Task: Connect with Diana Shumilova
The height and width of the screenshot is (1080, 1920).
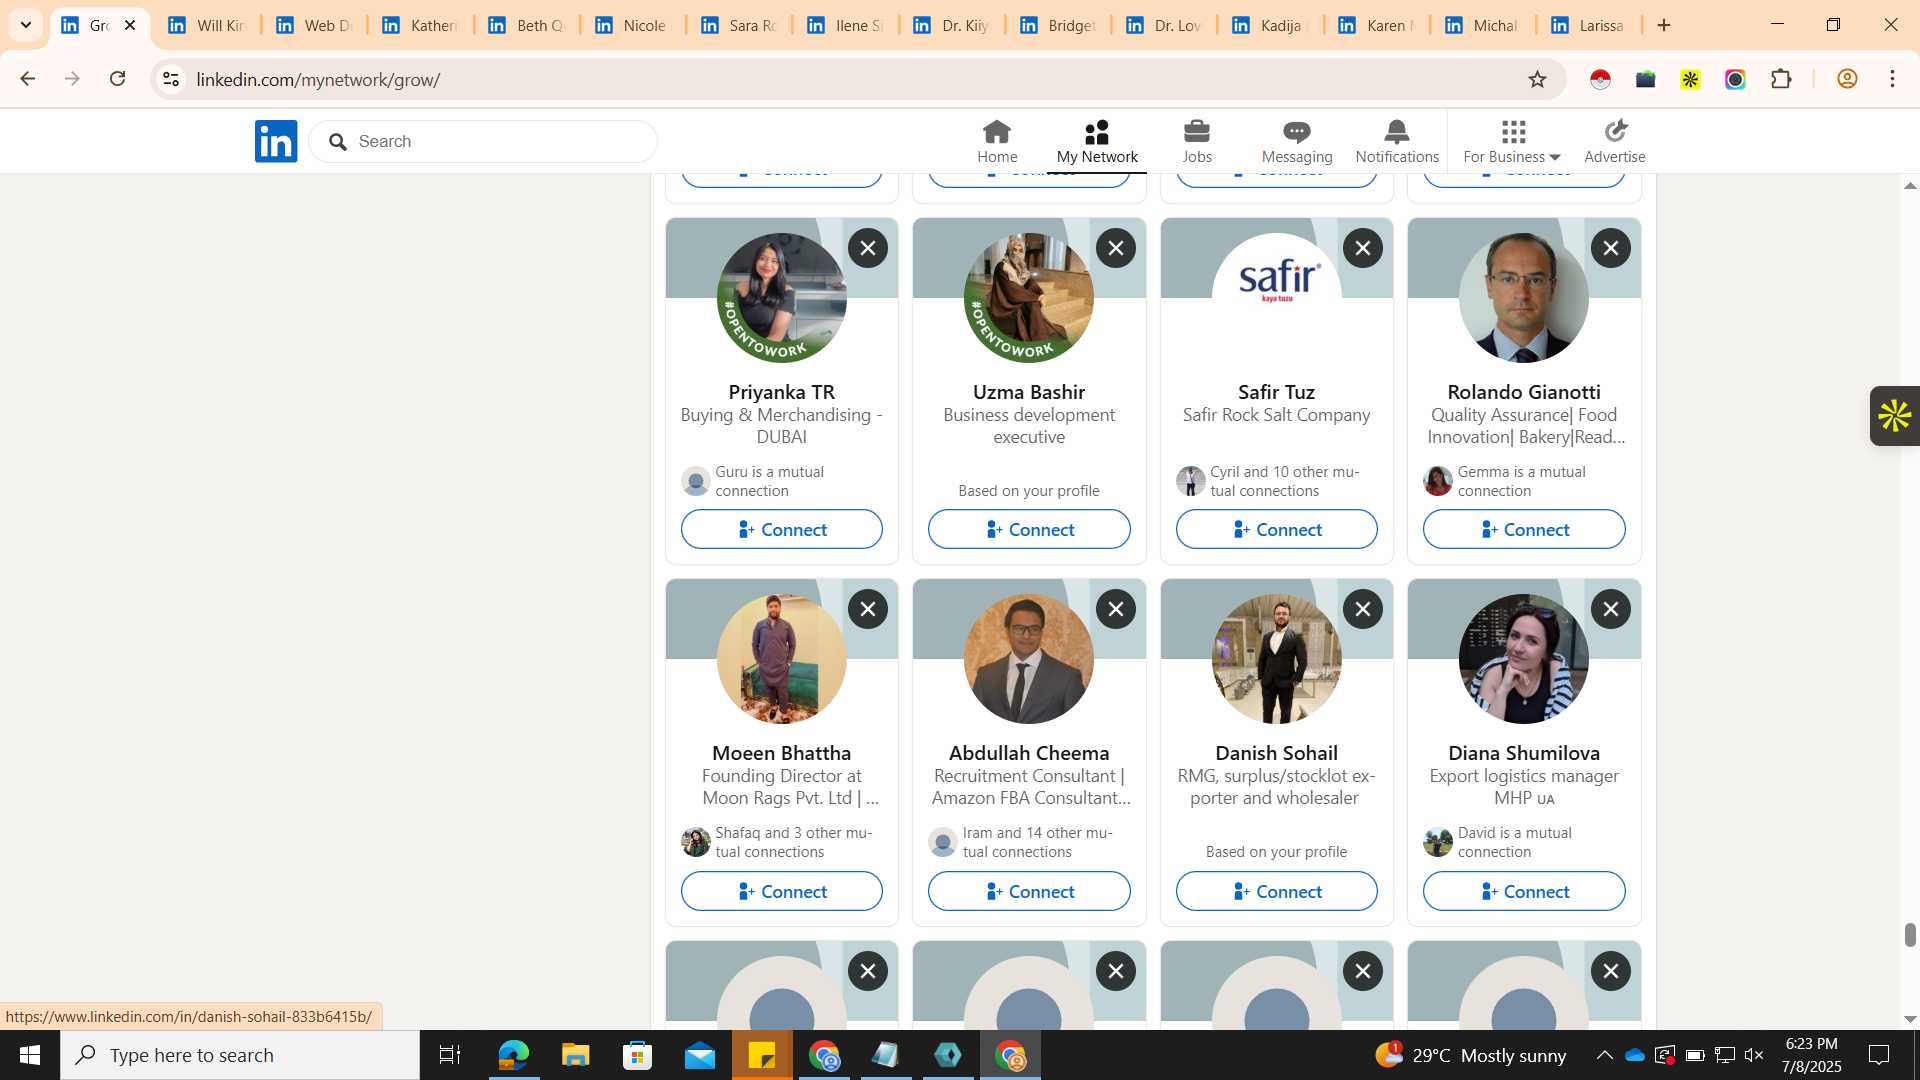Action: [1524, 891]
